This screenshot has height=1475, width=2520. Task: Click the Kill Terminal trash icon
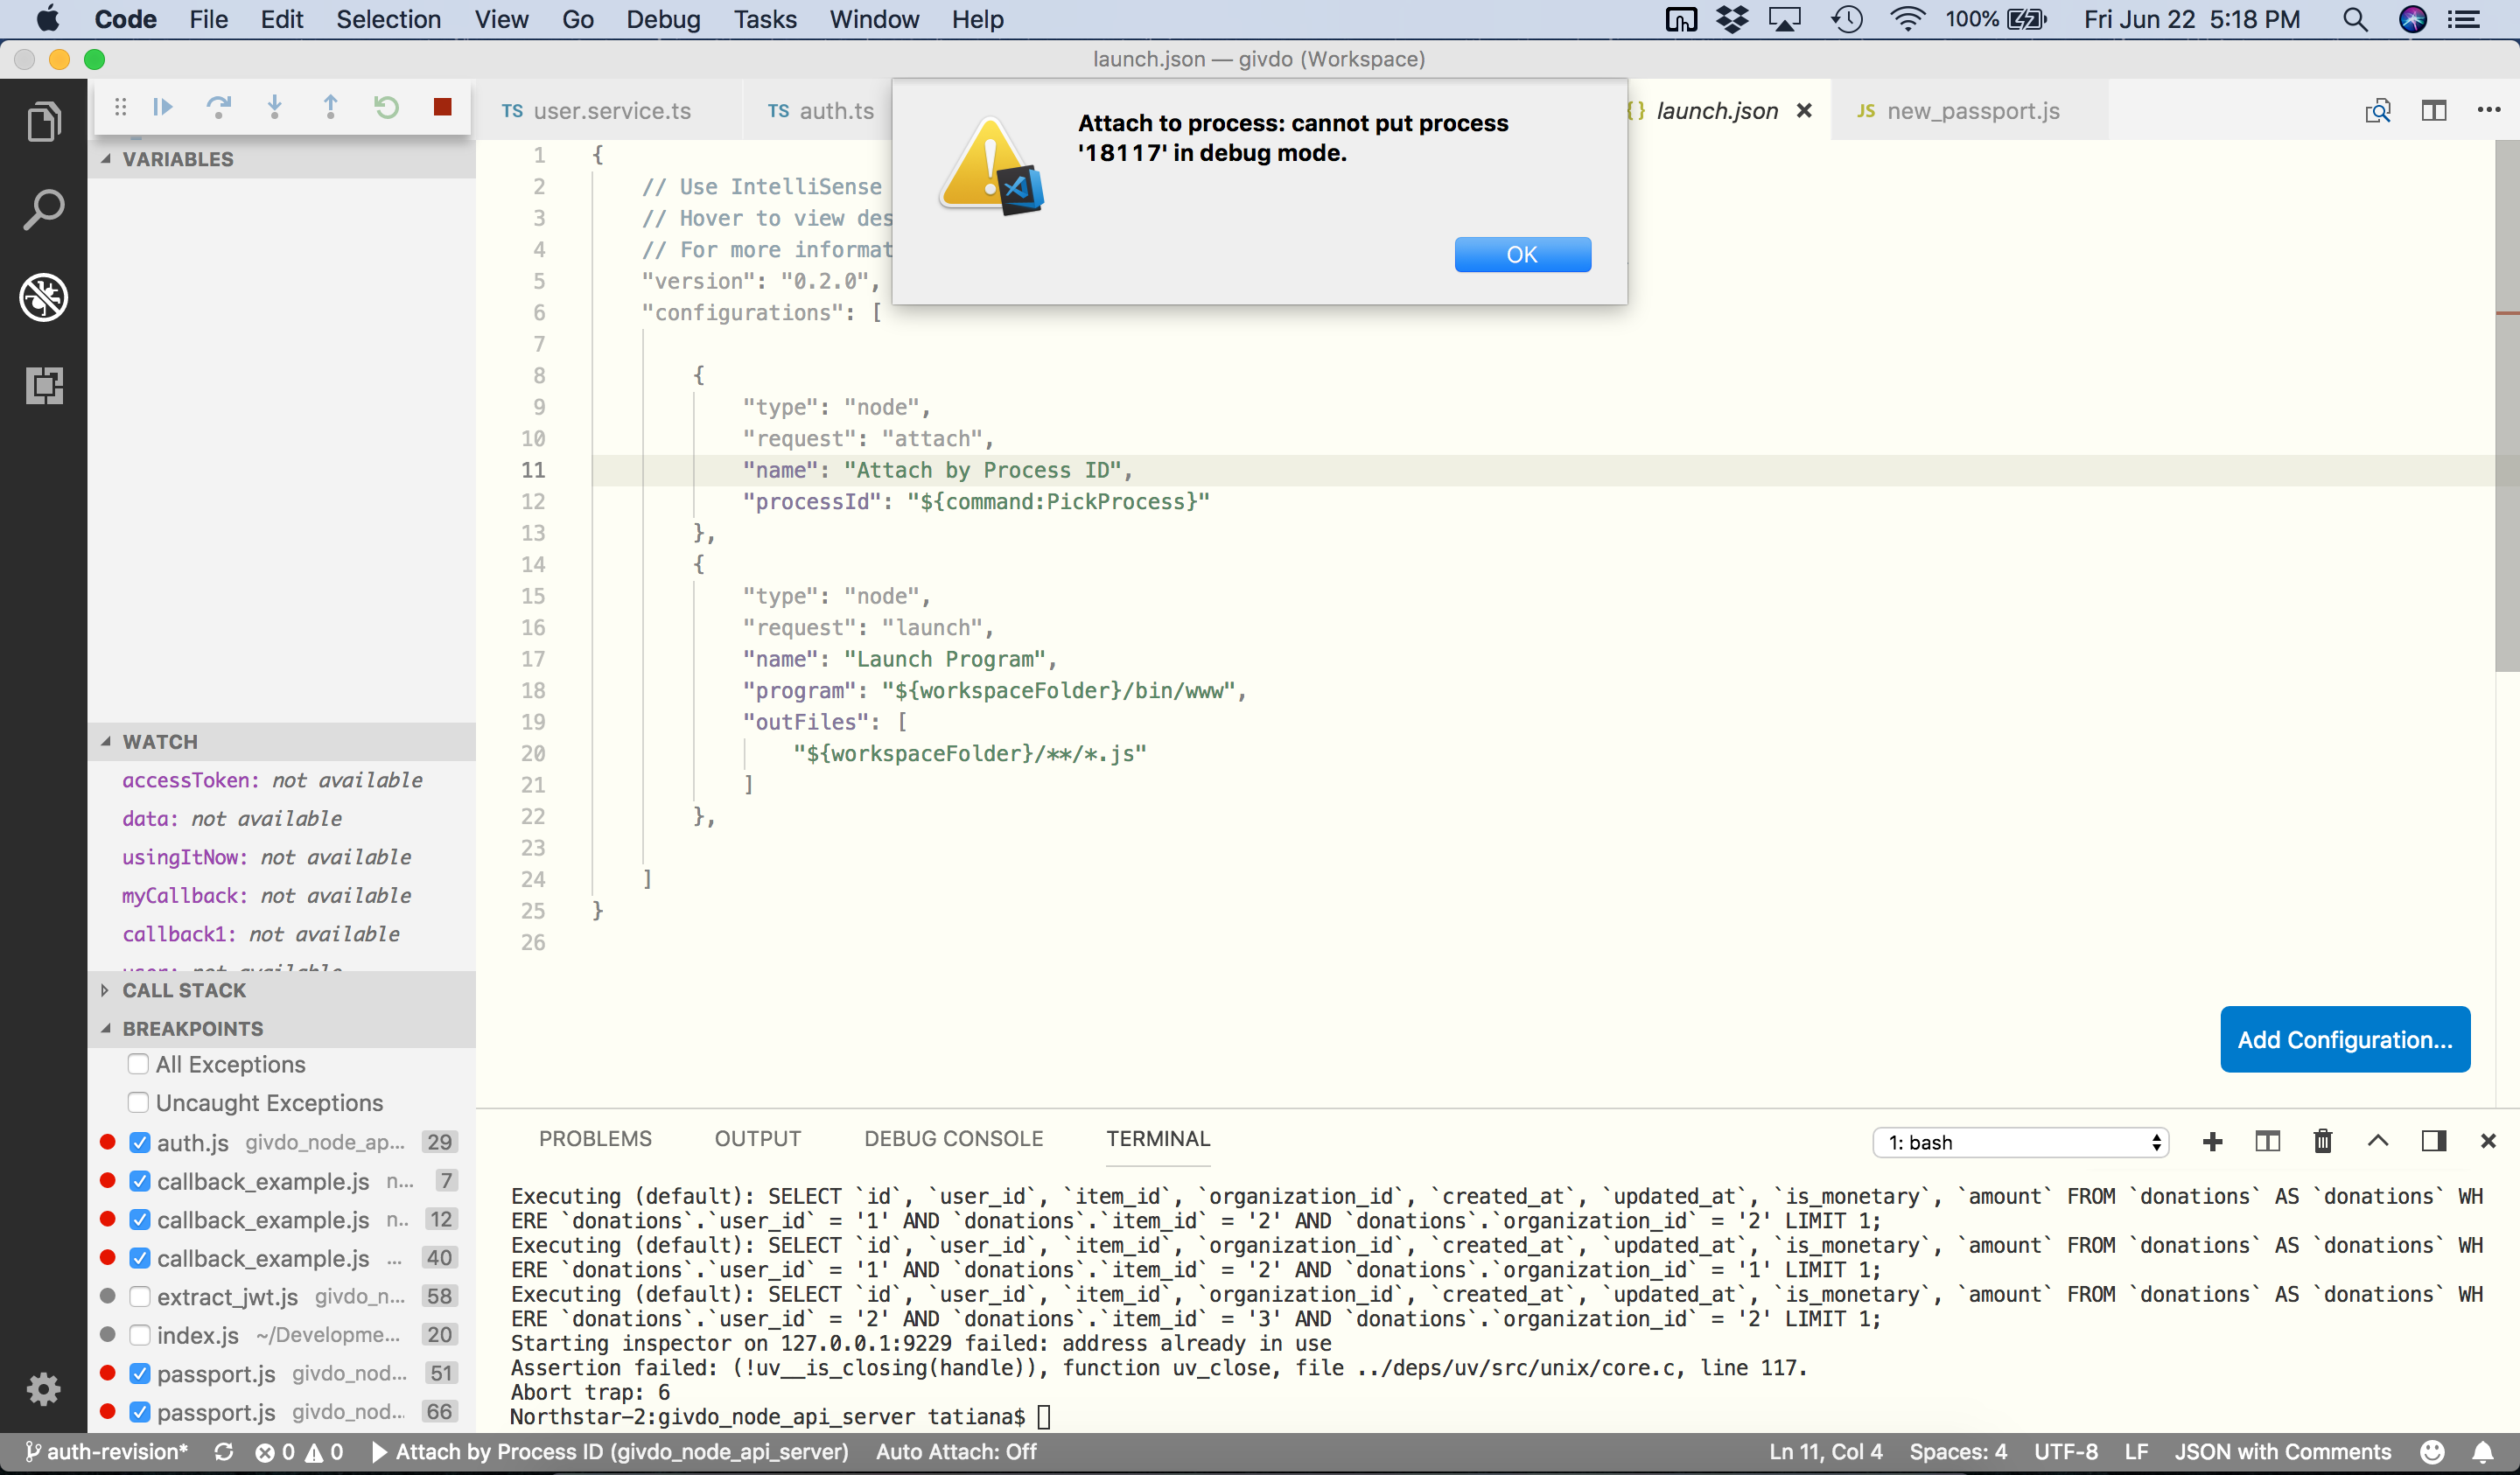pos(2322,1141)
